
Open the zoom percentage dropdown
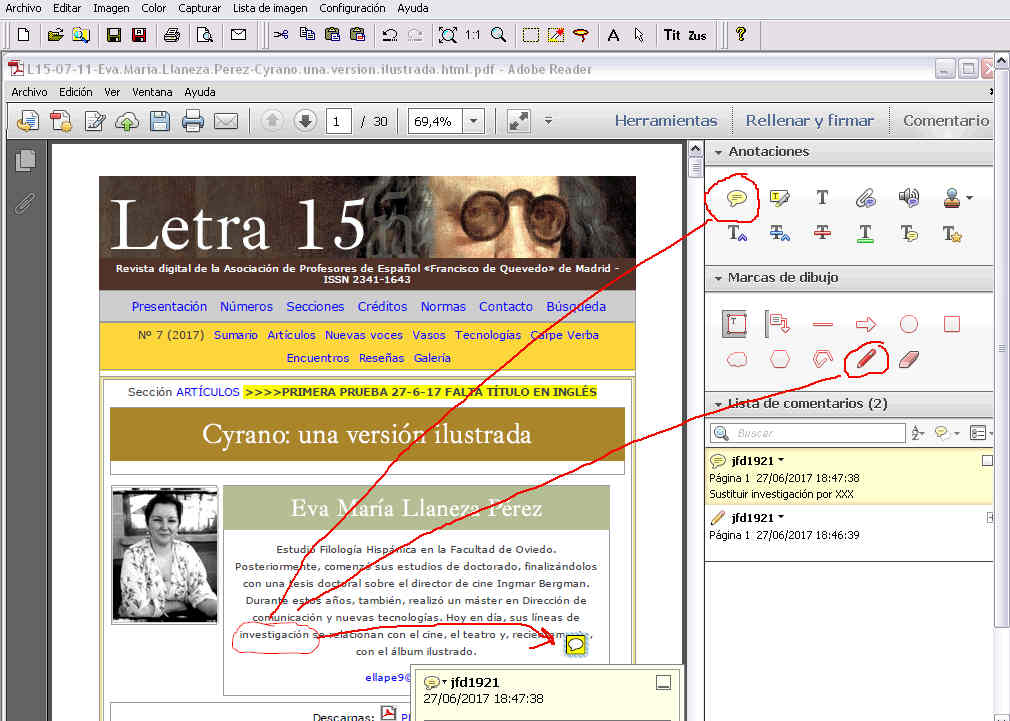pyautogui.click(x=473, y=121)
